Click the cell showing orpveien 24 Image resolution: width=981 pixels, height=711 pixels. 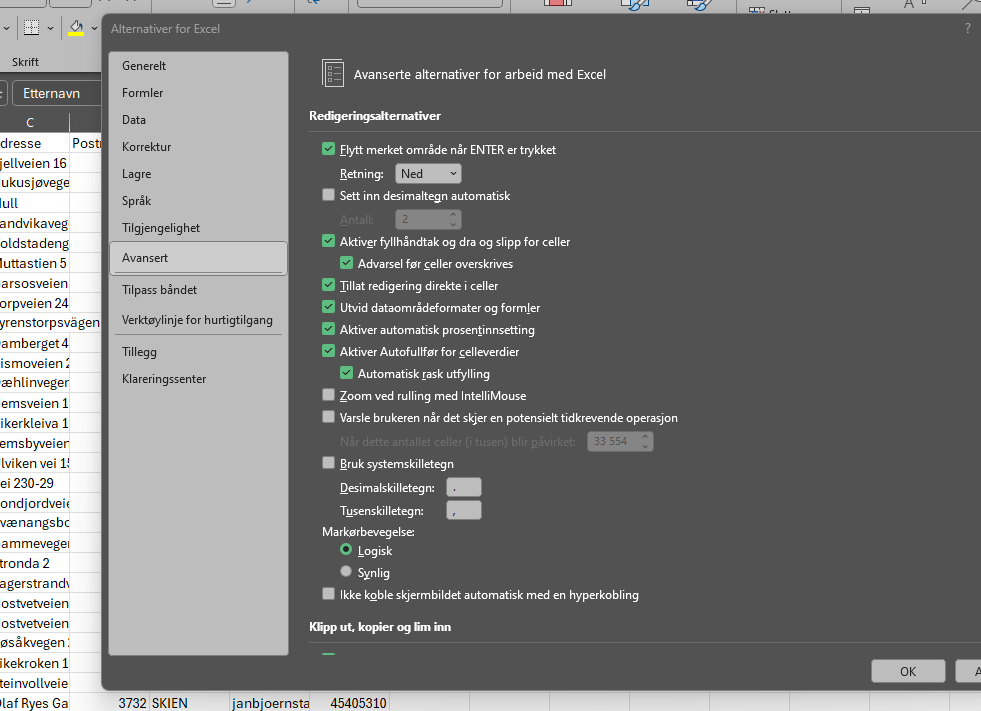pos(34,303)
